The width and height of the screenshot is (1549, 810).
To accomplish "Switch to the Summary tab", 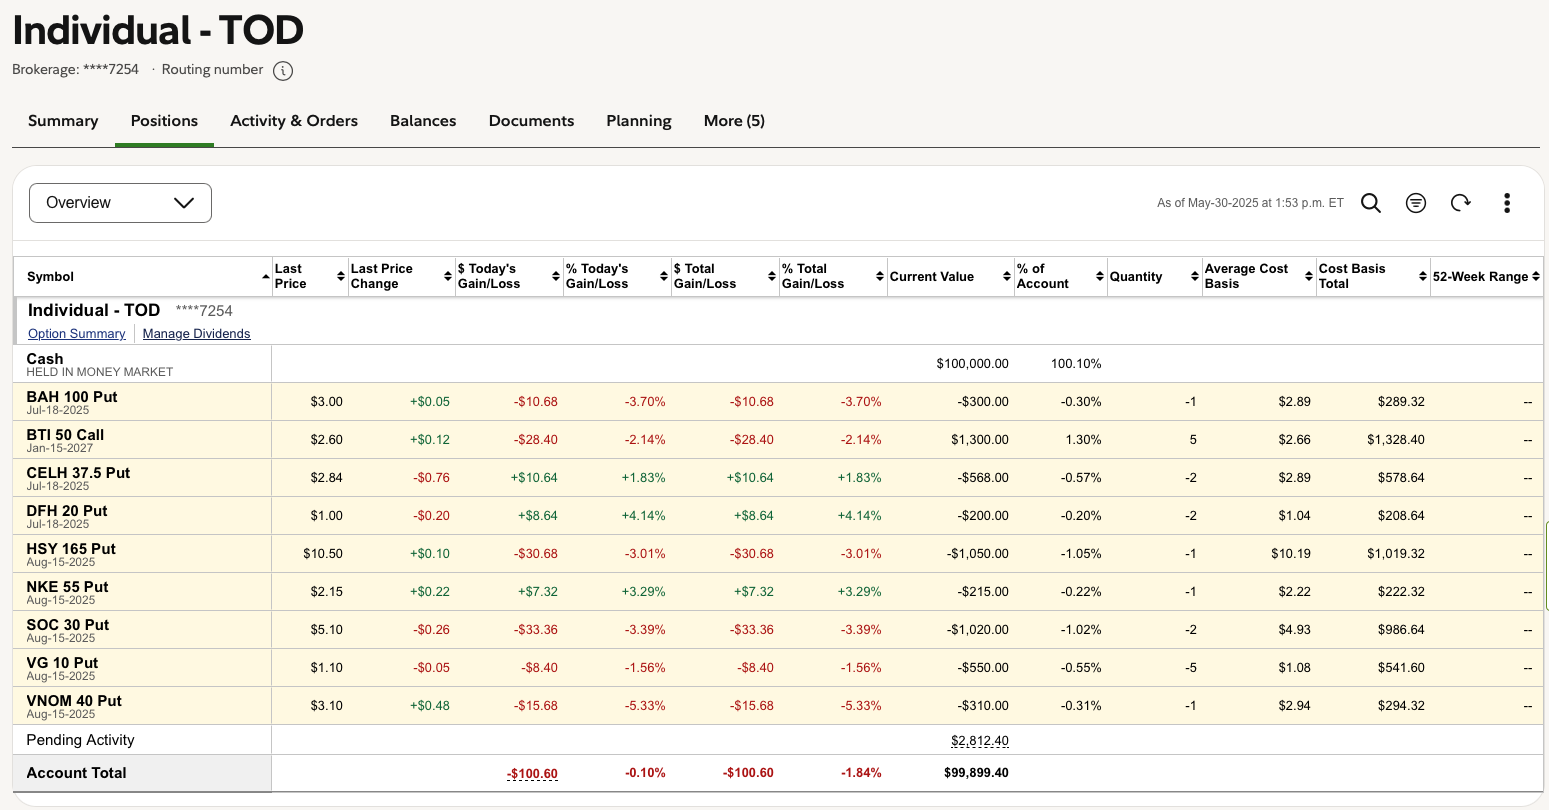I will point(63,121).
